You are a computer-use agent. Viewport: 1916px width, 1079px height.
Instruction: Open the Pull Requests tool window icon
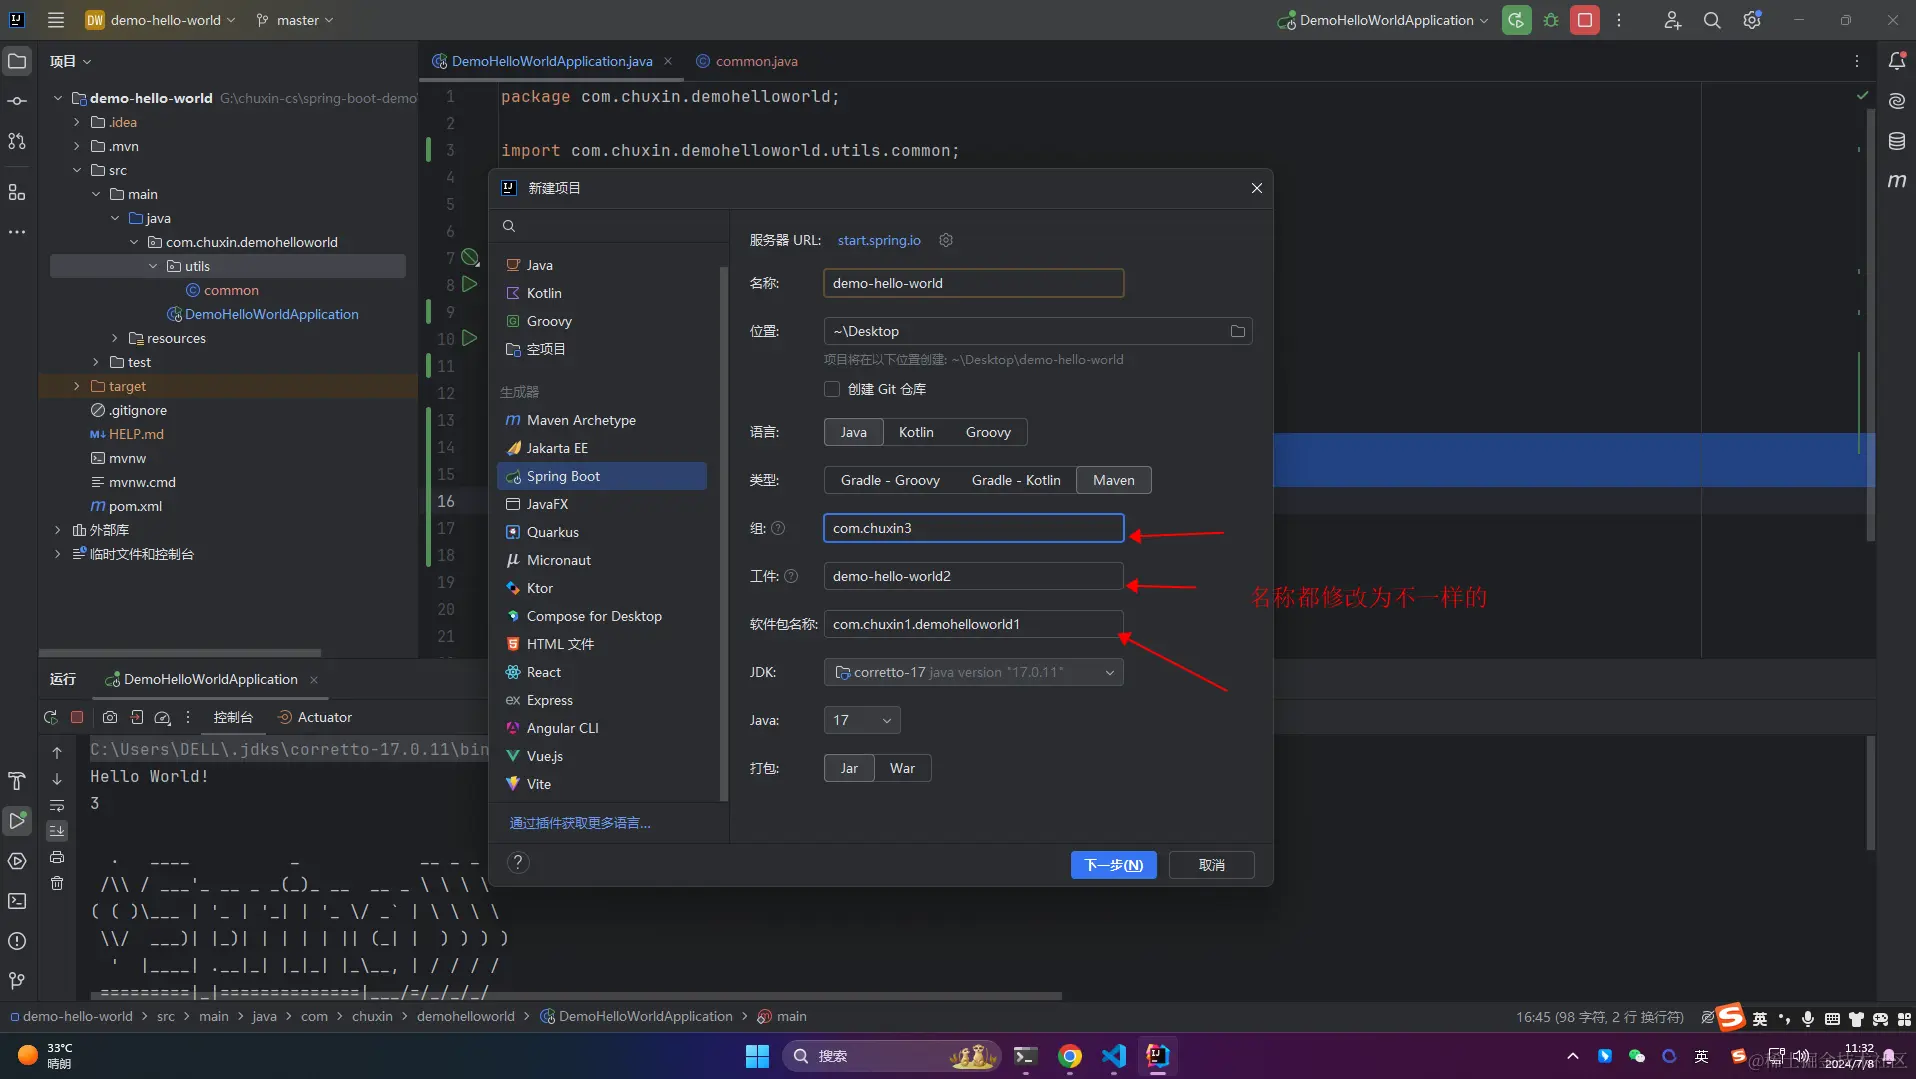pos(17,141)
